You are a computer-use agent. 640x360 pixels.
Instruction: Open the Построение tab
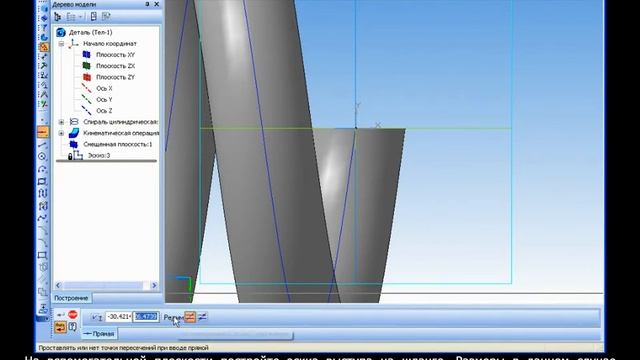coord(71,298)
